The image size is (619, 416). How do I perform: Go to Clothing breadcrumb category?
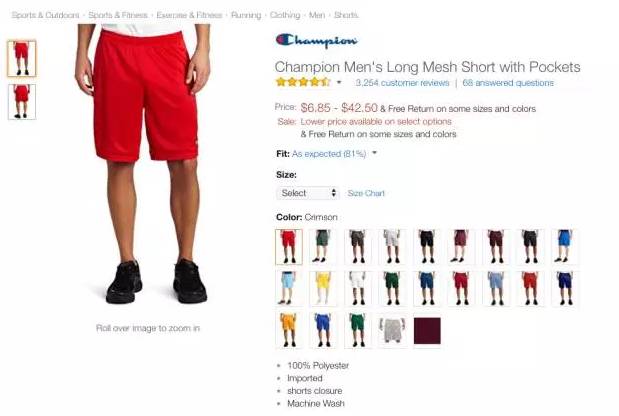tap(285, 15)
